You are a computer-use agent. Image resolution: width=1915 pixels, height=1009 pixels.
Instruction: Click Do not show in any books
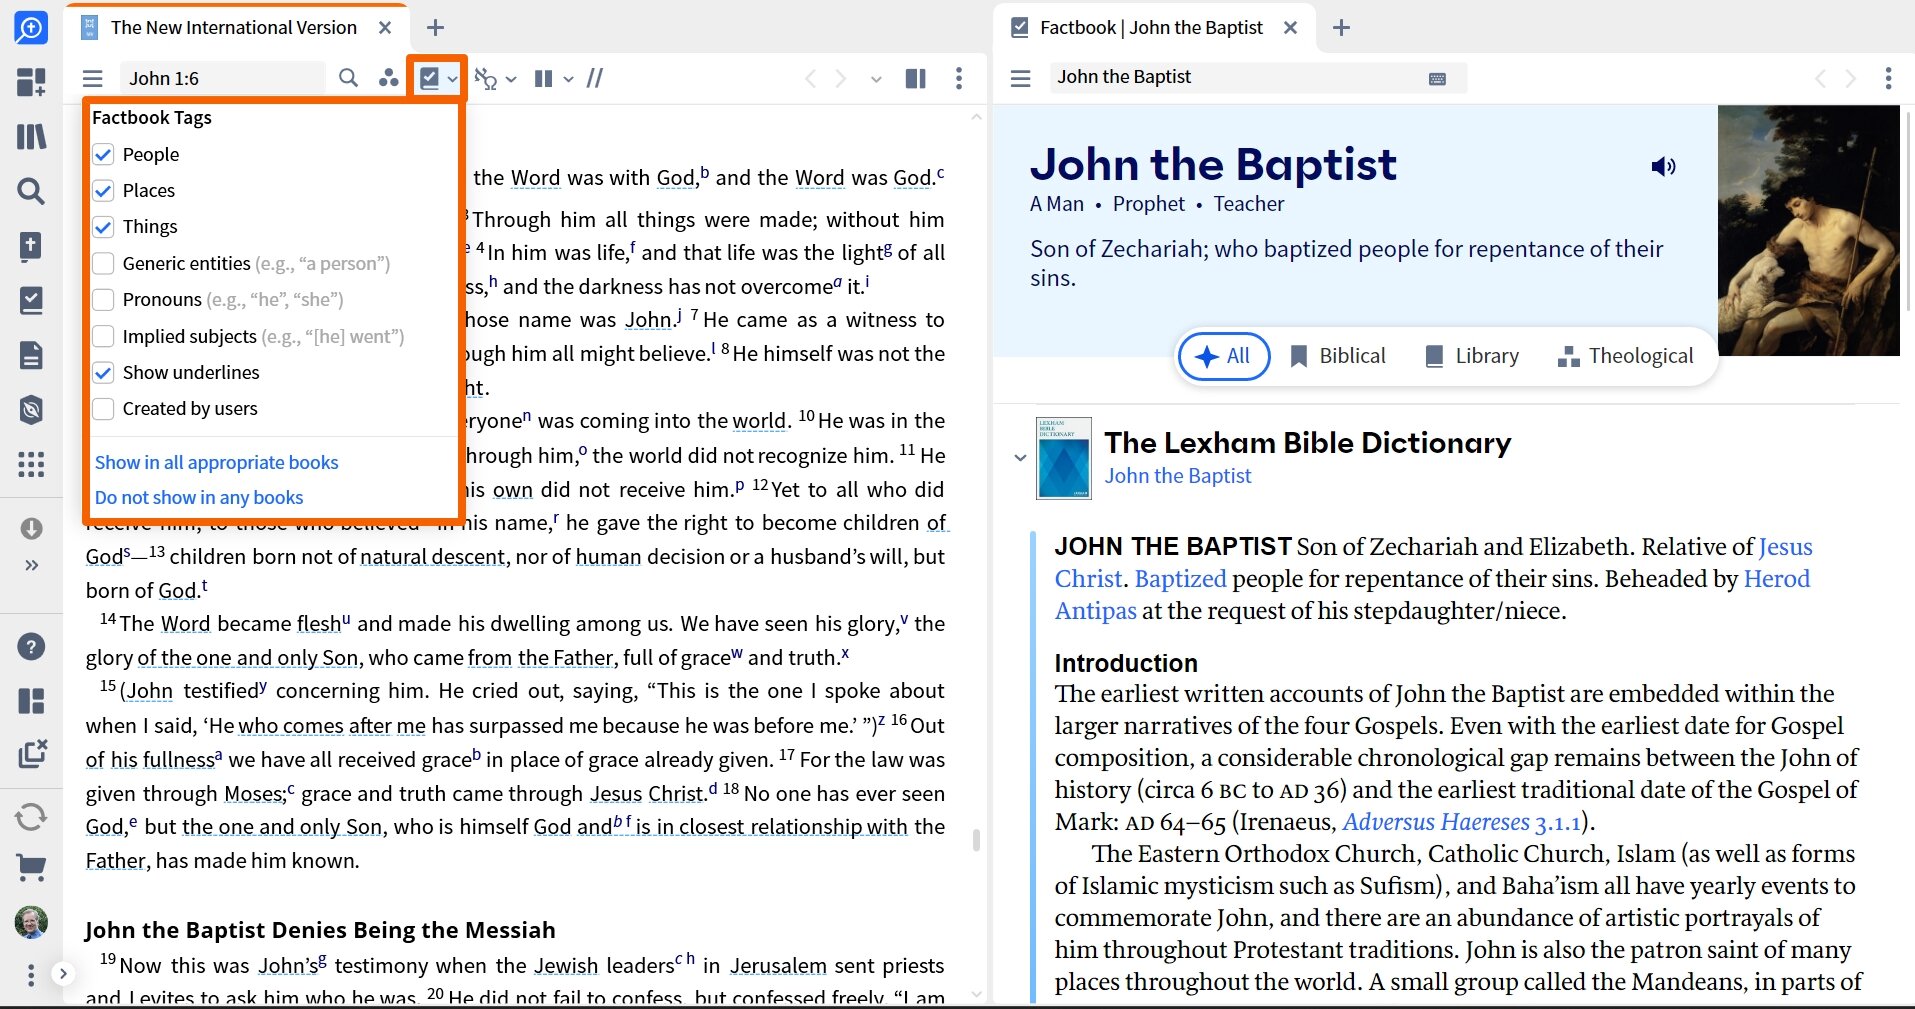pyautogui.click(x=199, y=497)
